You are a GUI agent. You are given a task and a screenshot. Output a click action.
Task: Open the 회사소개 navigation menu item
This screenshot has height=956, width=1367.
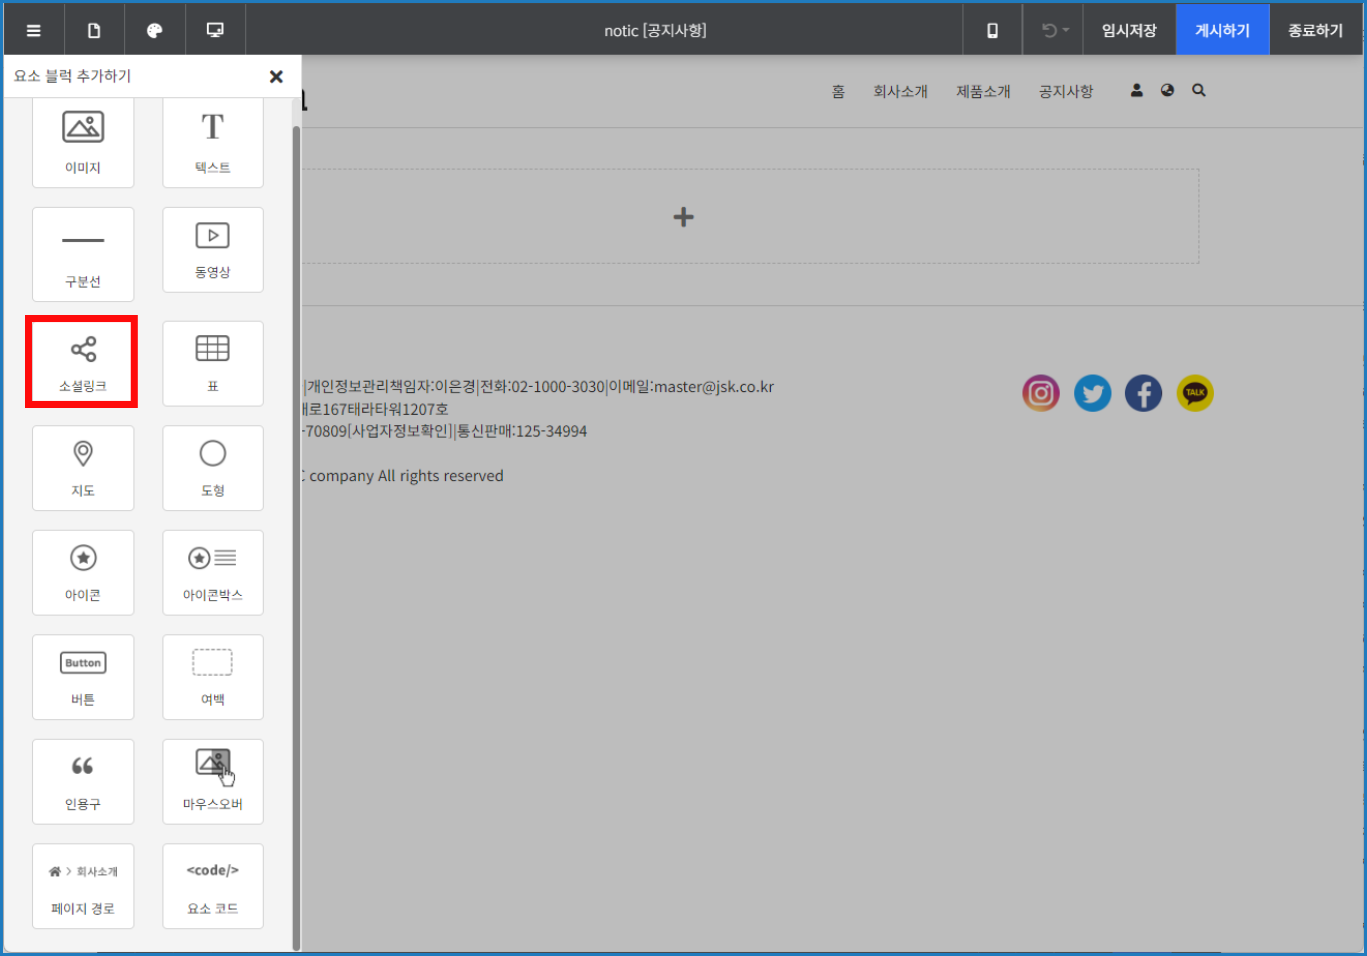coord(900,91)
